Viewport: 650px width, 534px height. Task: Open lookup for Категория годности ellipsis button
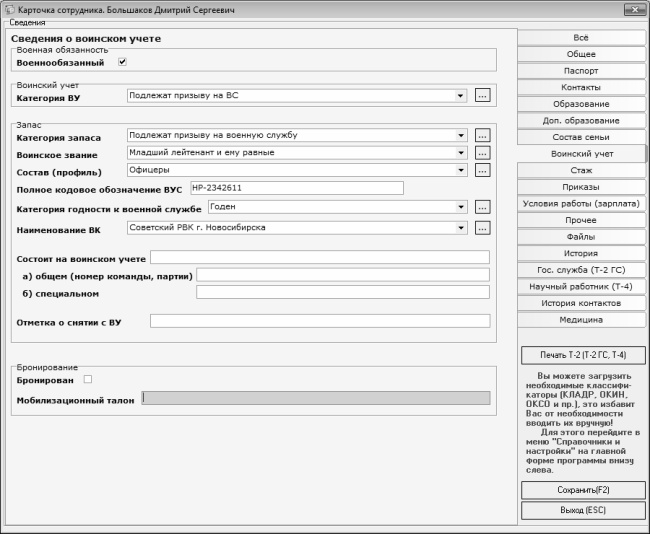[482, 207]
